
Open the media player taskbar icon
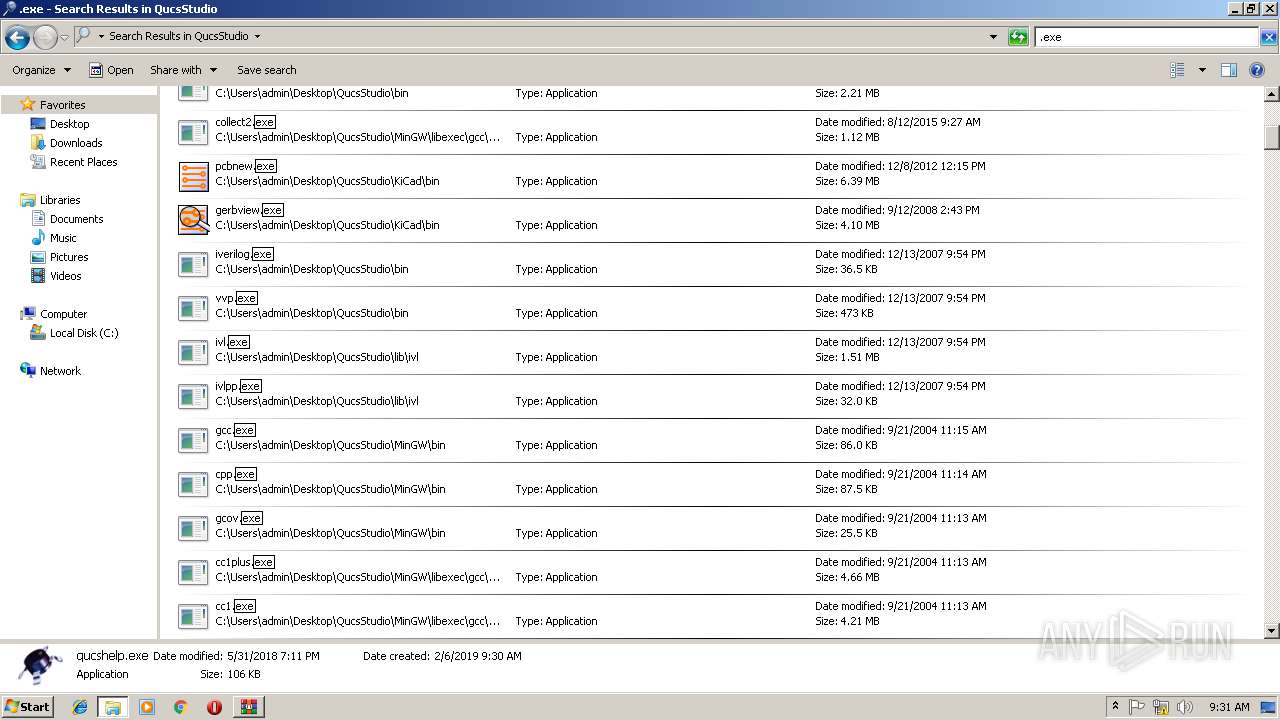(x=147, y=707)
